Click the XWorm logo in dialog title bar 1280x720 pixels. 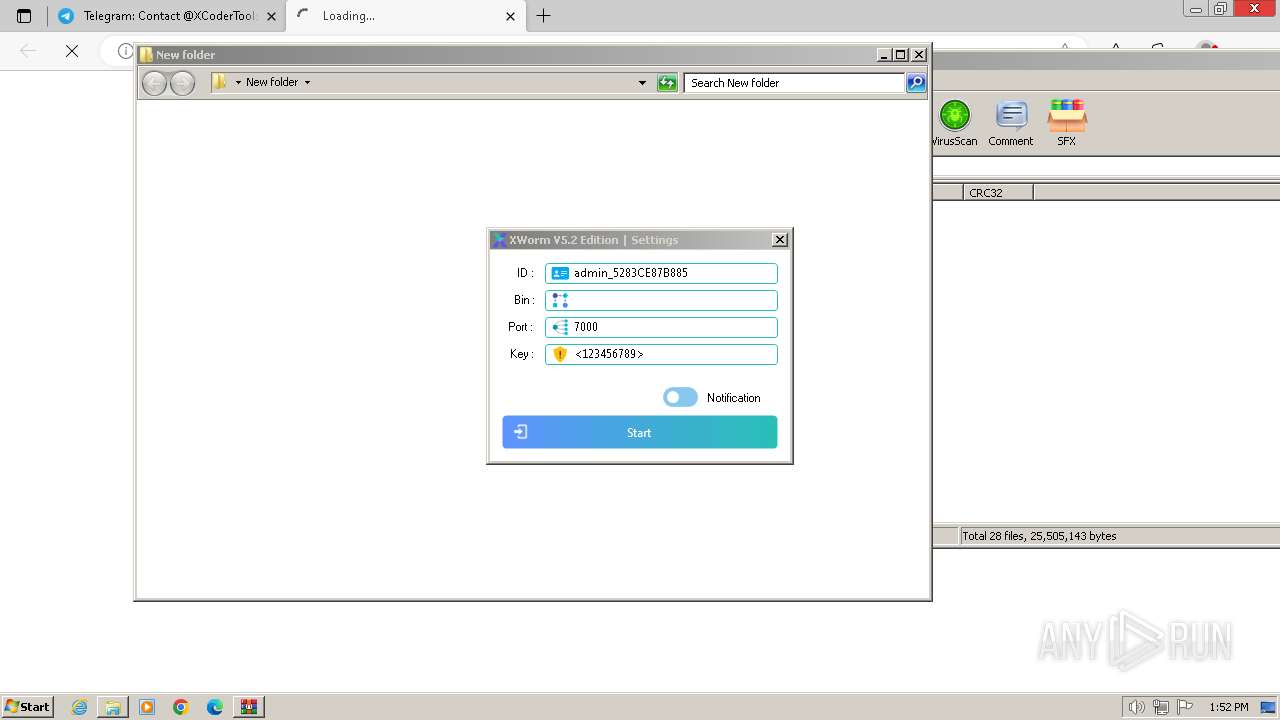pyautogui.click(x=499, y=240)
